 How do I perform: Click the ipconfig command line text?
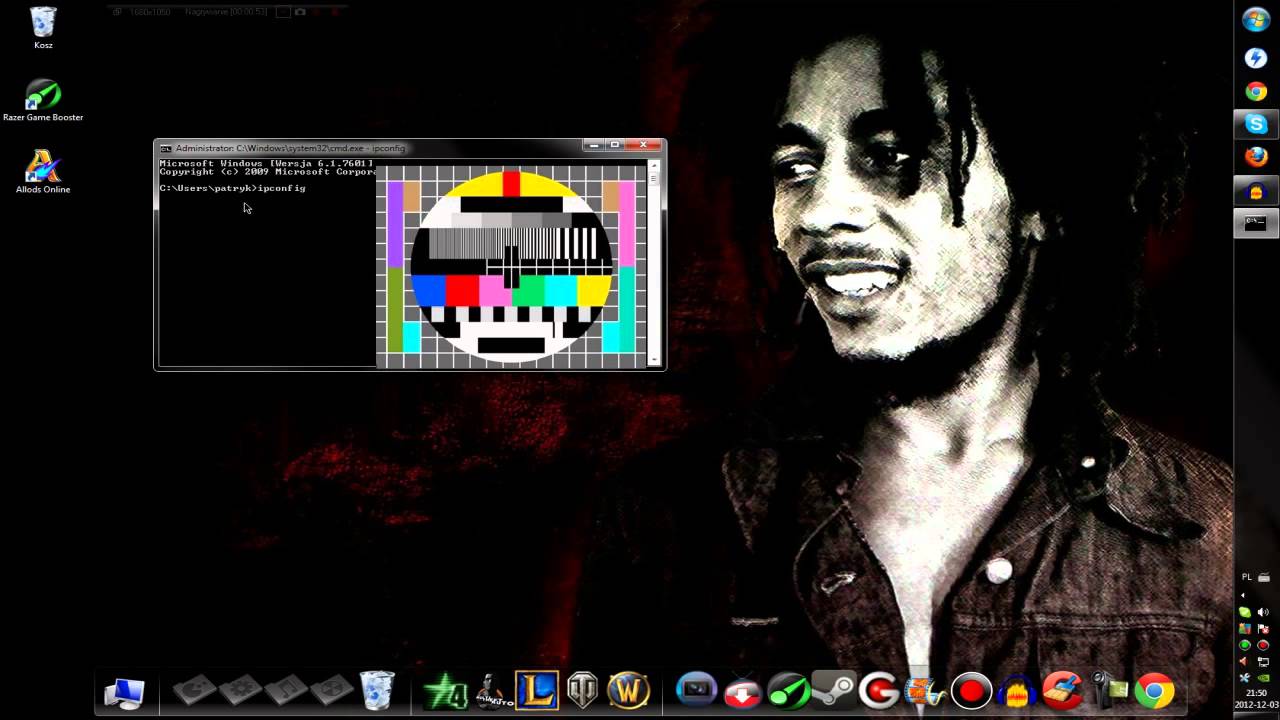(x=232, y=188)
